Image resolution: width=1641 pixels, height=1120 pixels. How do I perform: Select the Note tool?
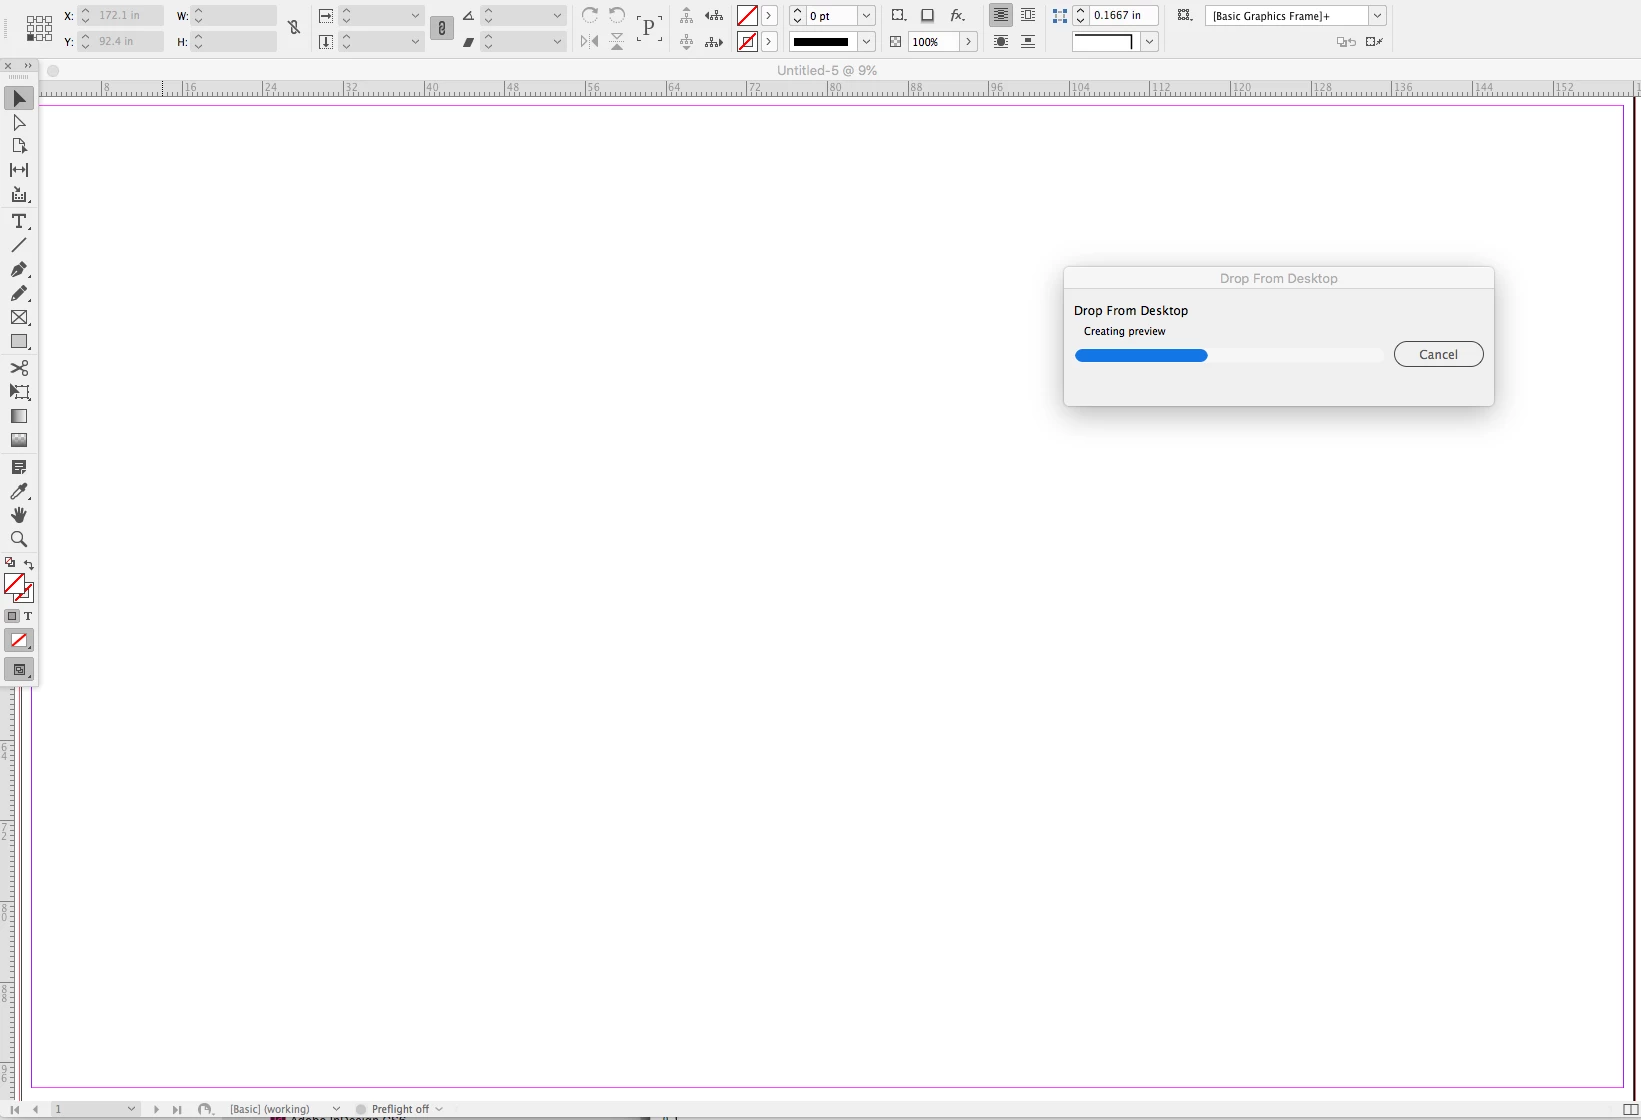click(19, 467)
